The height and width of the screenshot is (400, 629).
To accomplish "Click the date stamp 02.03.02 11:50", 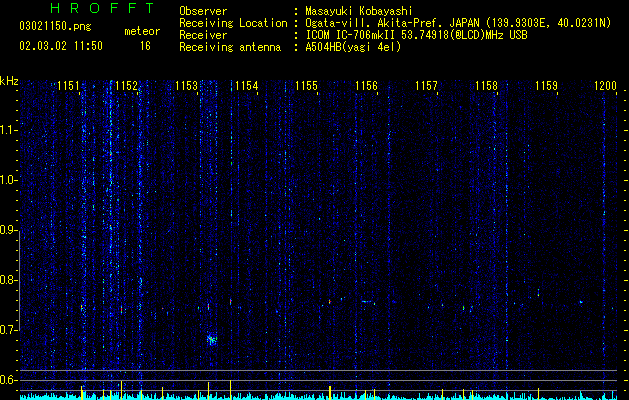I will point(61,46).
